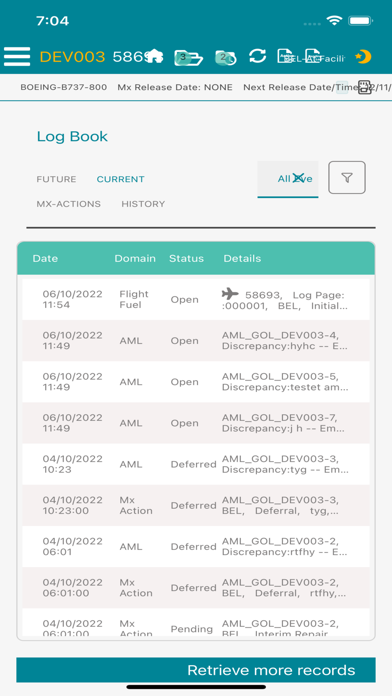Open record AML_GOL_DEV003-5 discrepancy testet
The width and height of the screenshot is (392, 696).
point(196,382)
